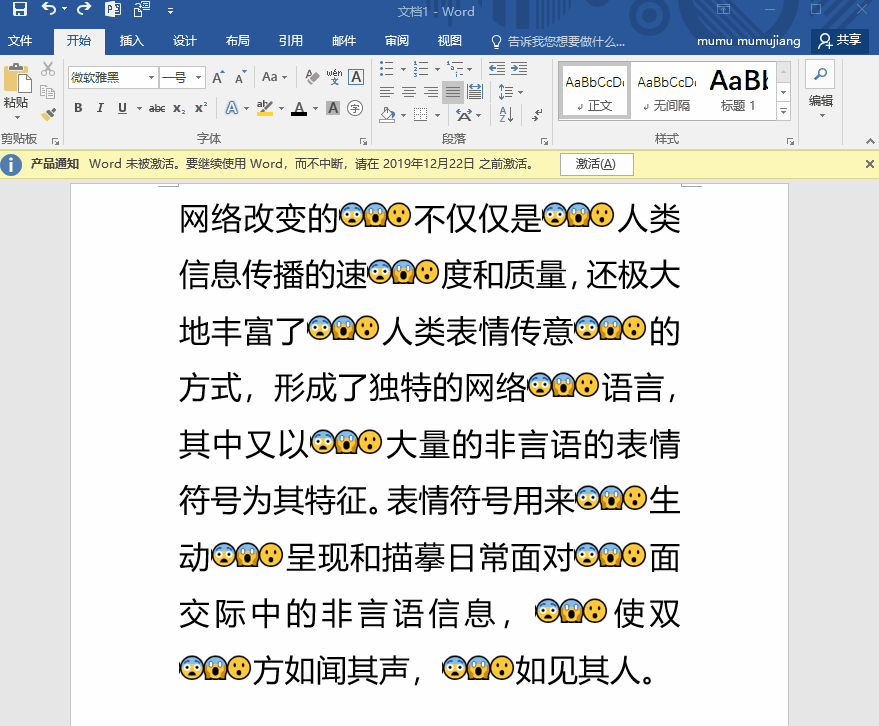Switch to the 布局 tab
Screen dimensions: 879x726
pos(238,40)
